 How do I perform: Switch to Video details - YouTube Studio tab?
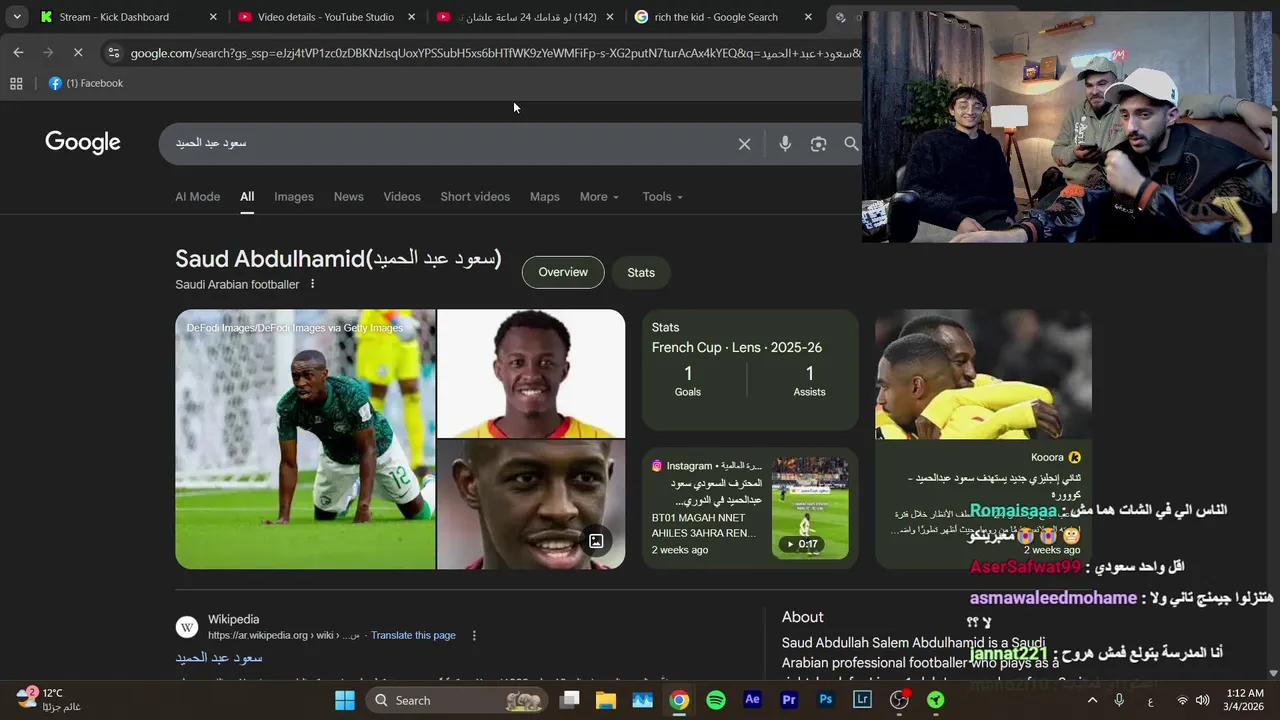[x=325, y=17]
